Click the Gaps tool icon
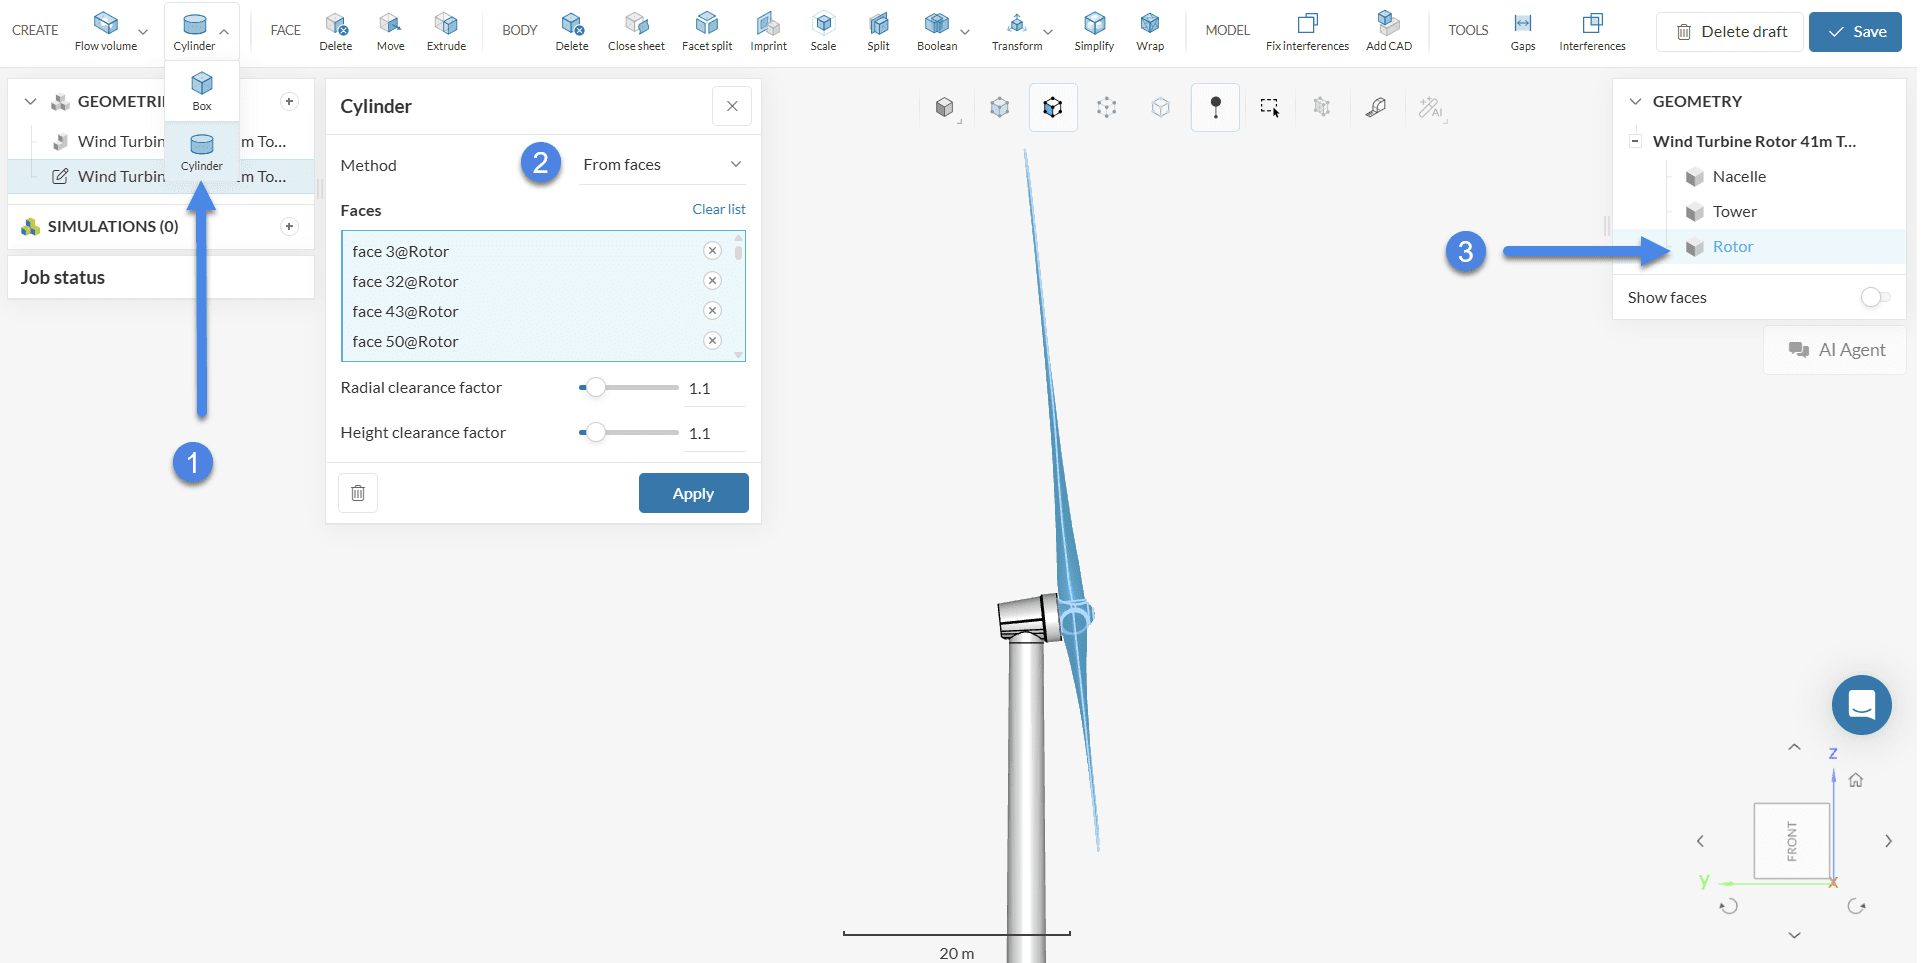Screen dimensions: 1921x963 (1523, 31)
